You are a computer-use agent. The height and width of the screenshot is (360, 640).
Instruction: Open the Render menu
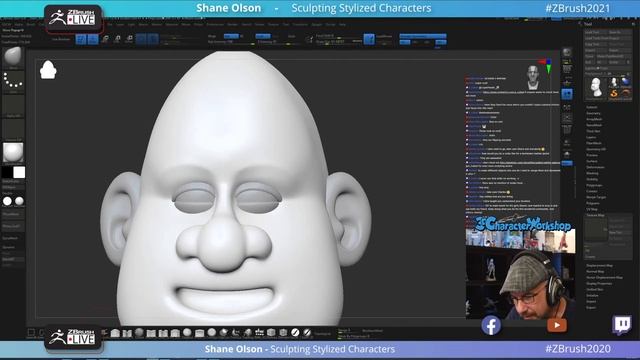pos(232,24)
